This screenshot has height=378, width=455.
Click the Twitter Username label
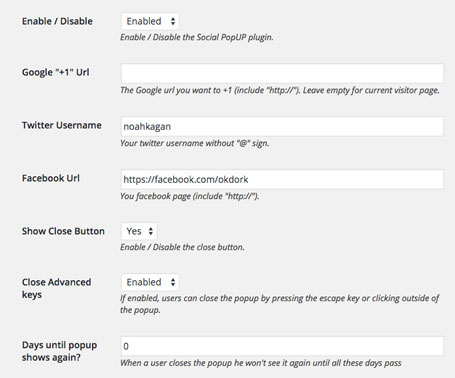tap(62, 125)
